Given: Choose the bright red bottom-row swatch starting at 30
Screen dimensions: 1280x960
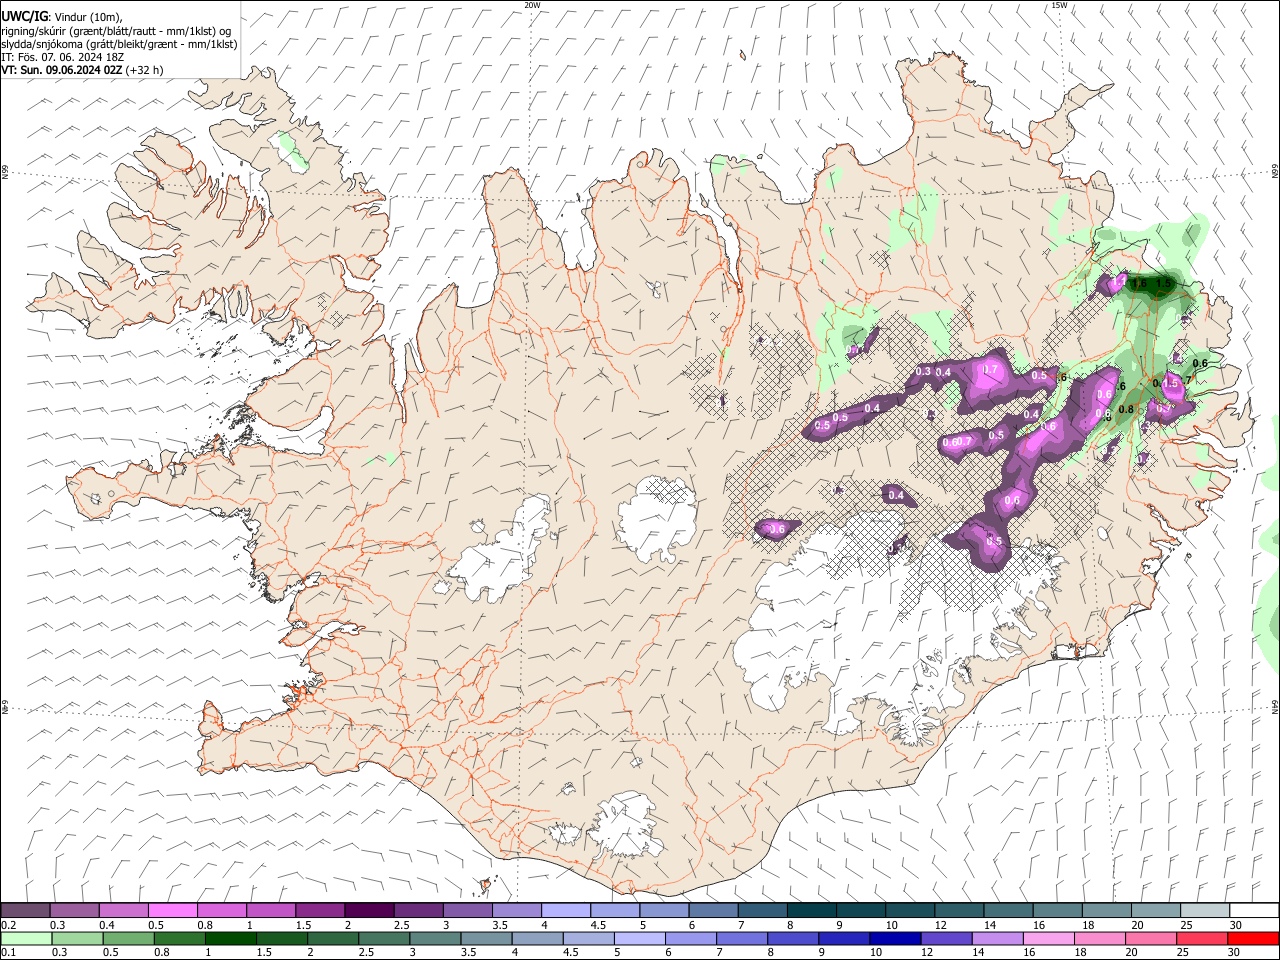Looking at the screenshot, I should [x=1254, y=938].
